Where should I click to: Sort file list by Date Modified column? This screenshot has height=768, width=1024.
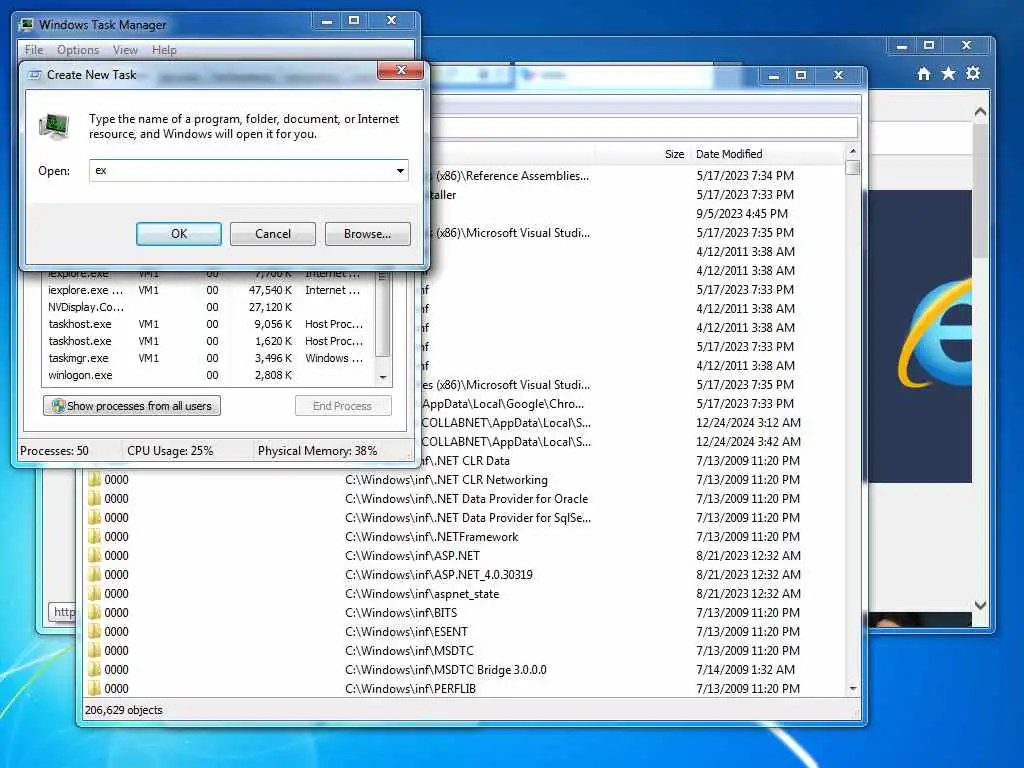point(729,154)
